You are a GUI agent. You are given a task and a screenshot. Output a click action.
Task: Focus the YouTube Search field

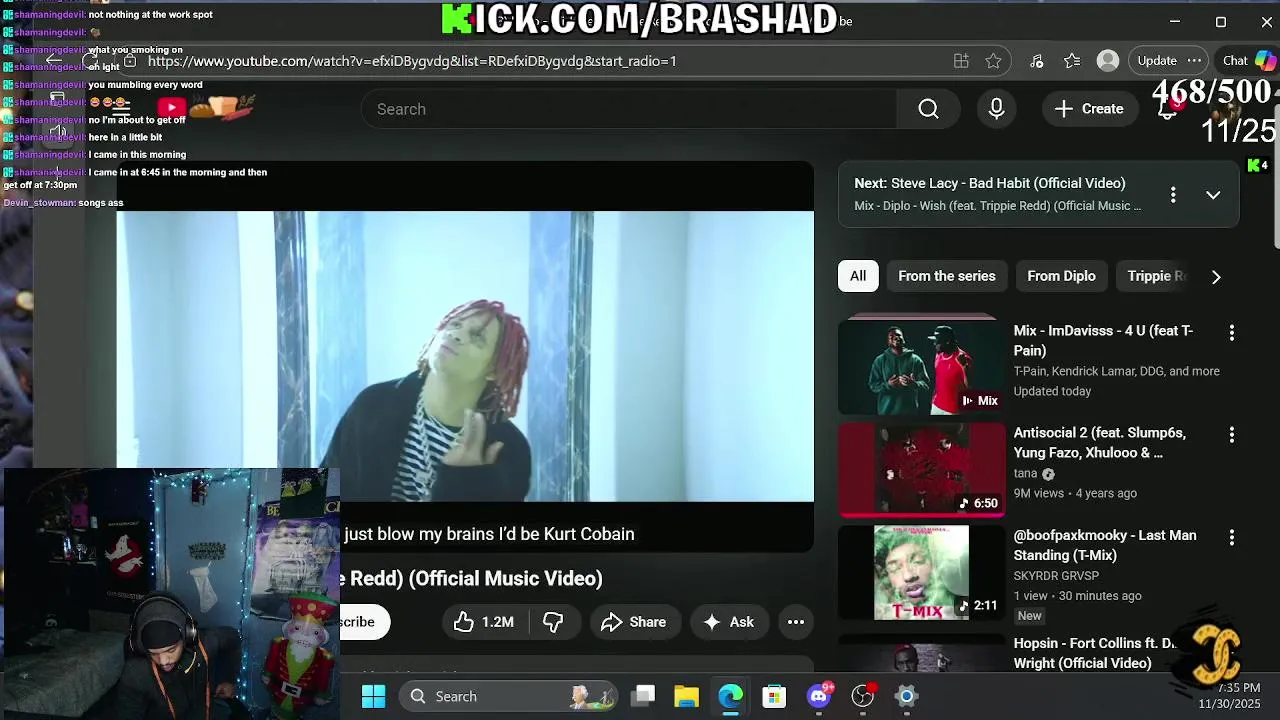point(629,109)
